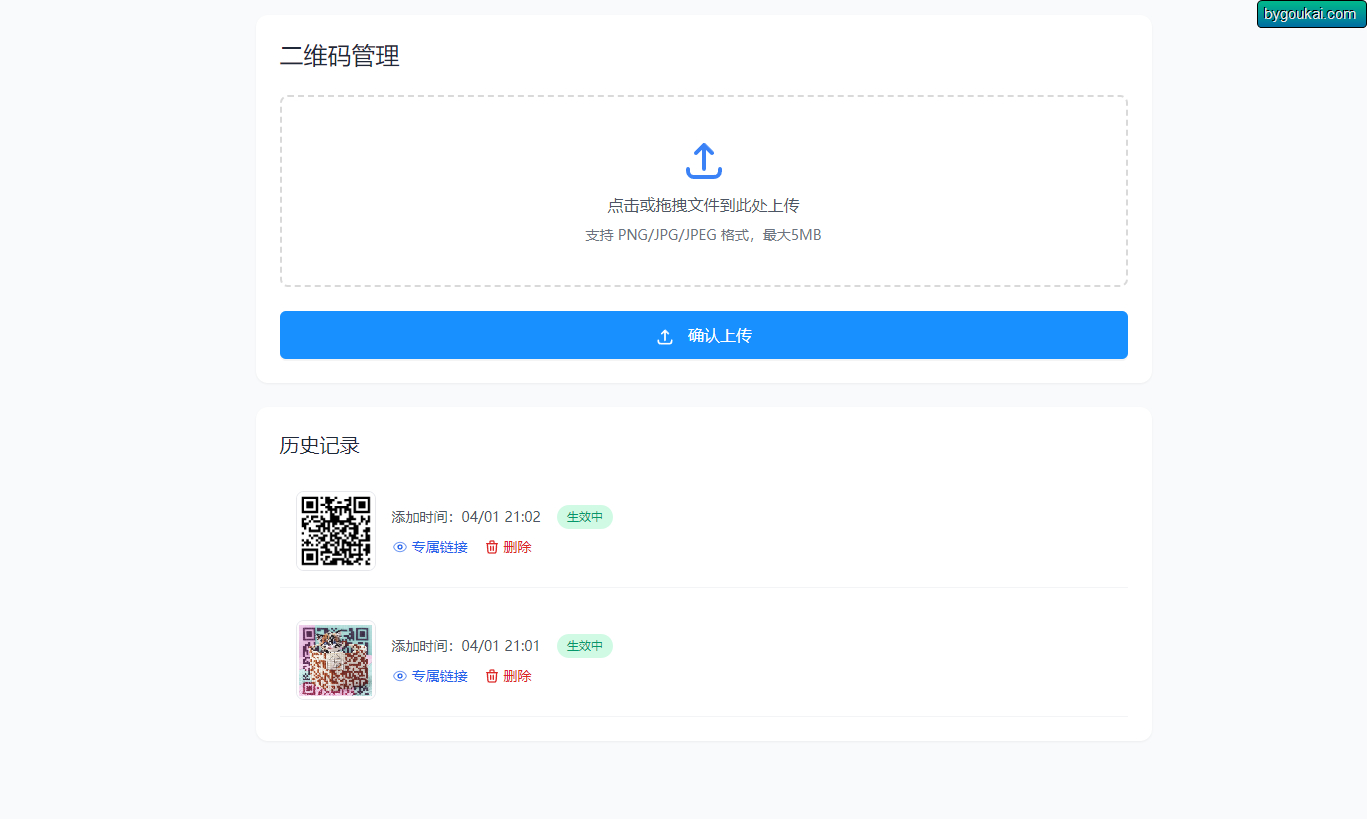This screenshot has height=819, width=1367.
Task: Click 删除 text on the 04/01 21:01 entry
Action: coord(517,676)
